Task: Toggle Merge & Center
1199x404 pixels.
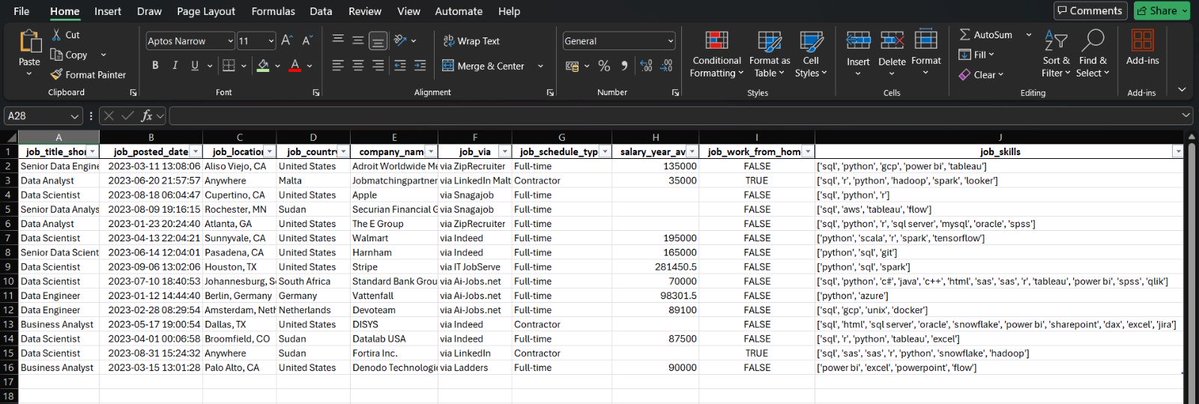Action: [484, 66]
